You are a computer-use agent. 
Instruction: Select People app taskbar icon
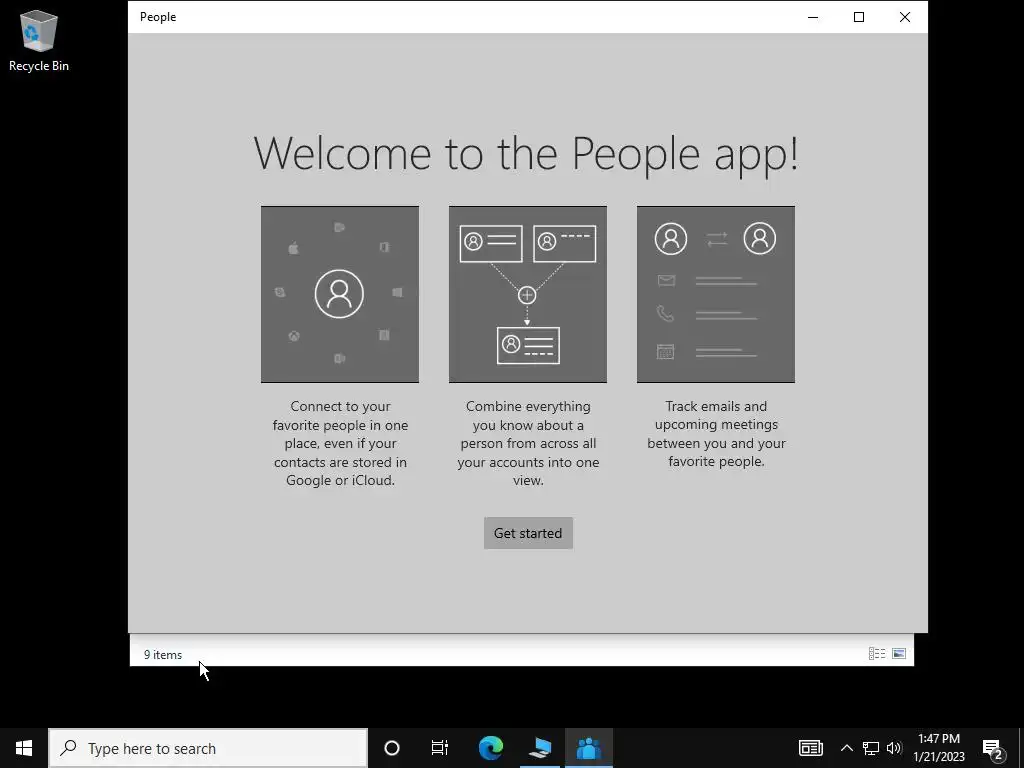click(x=588, y=748)
